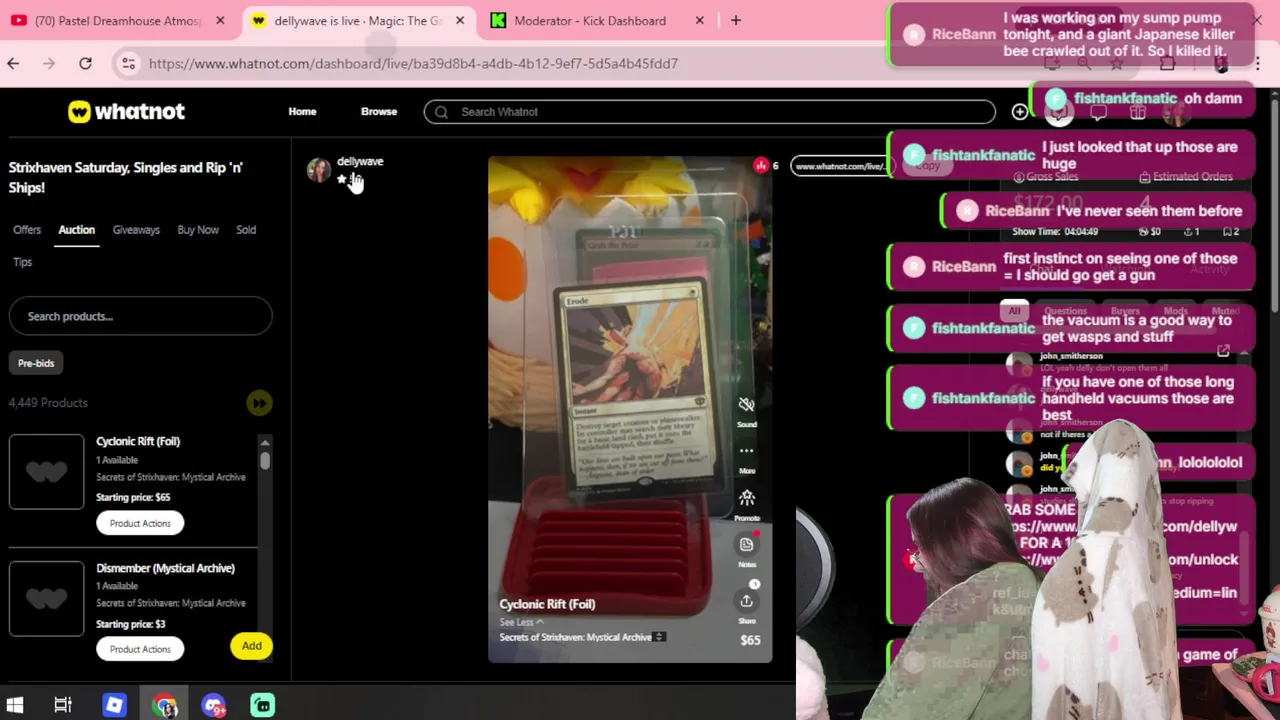This screenshot has height=720, width=1280.
Task: Click the $65 price on the stream
Action: click(750, 640)
